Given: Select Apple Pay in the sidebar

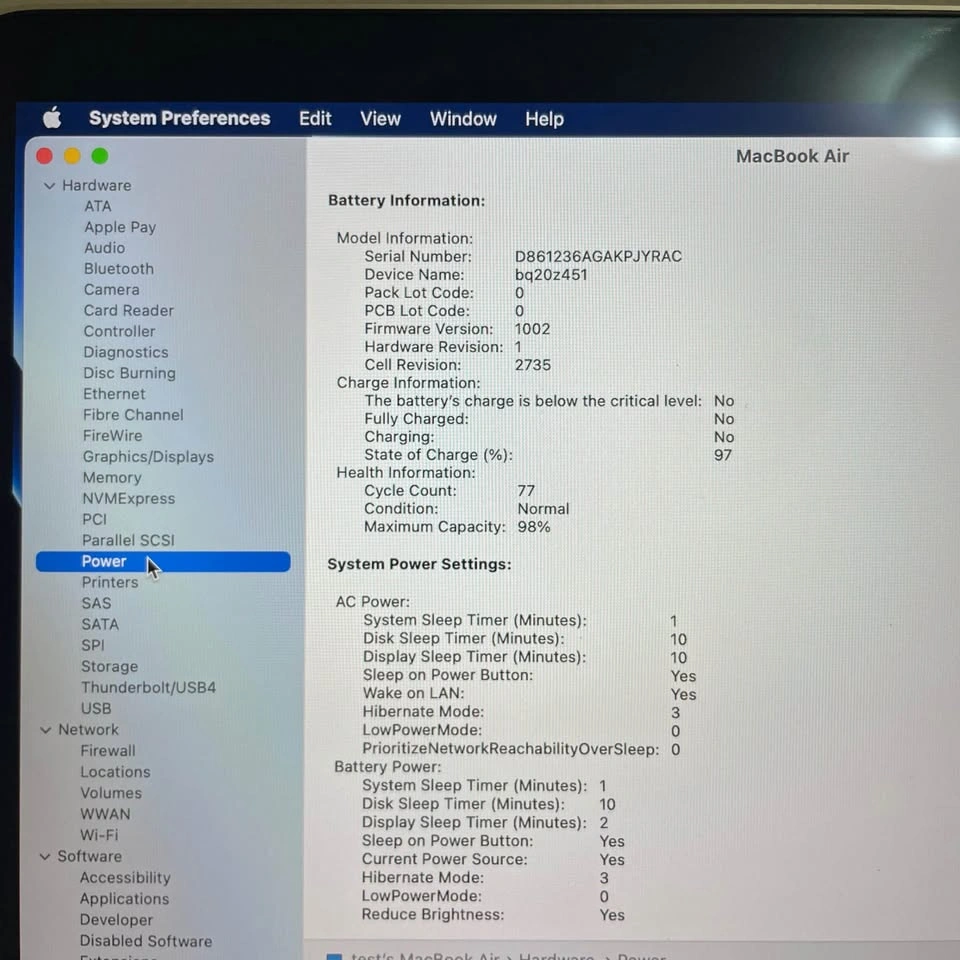Looking at the screenshot, I should coord(120,227).
